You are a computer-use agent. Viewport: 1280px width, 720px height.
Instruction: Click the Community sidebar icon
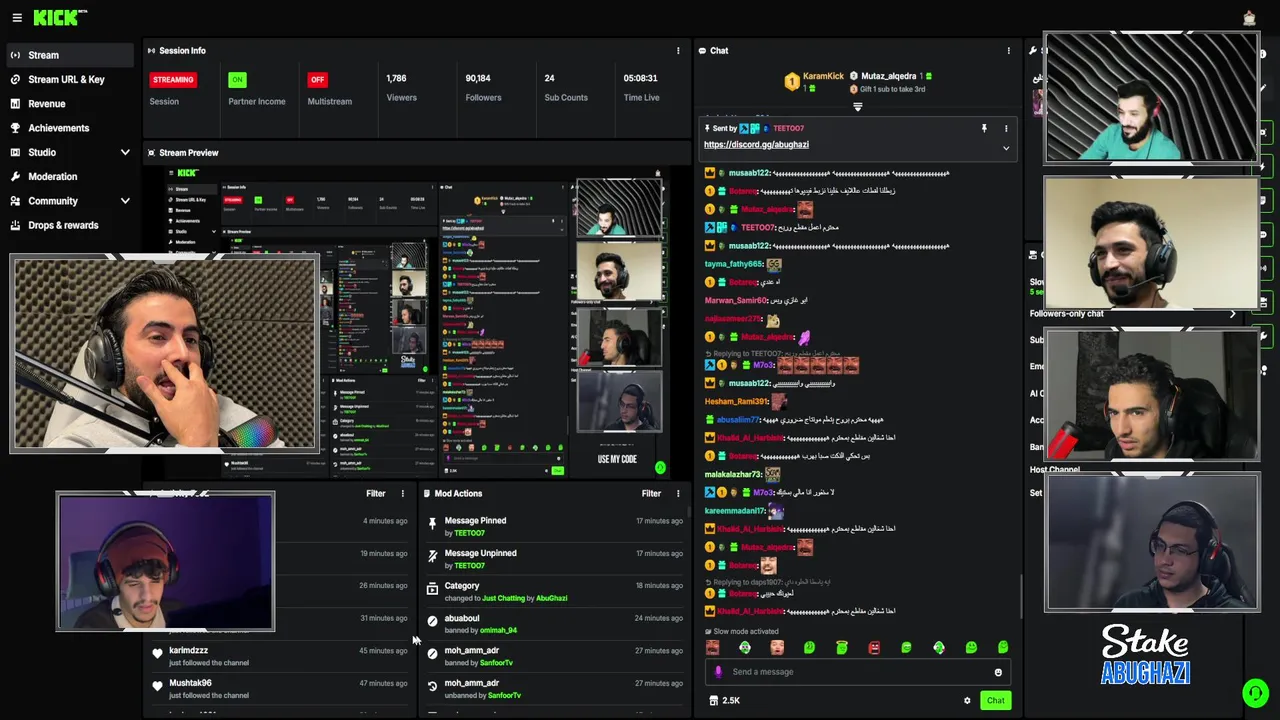point(16,201)
